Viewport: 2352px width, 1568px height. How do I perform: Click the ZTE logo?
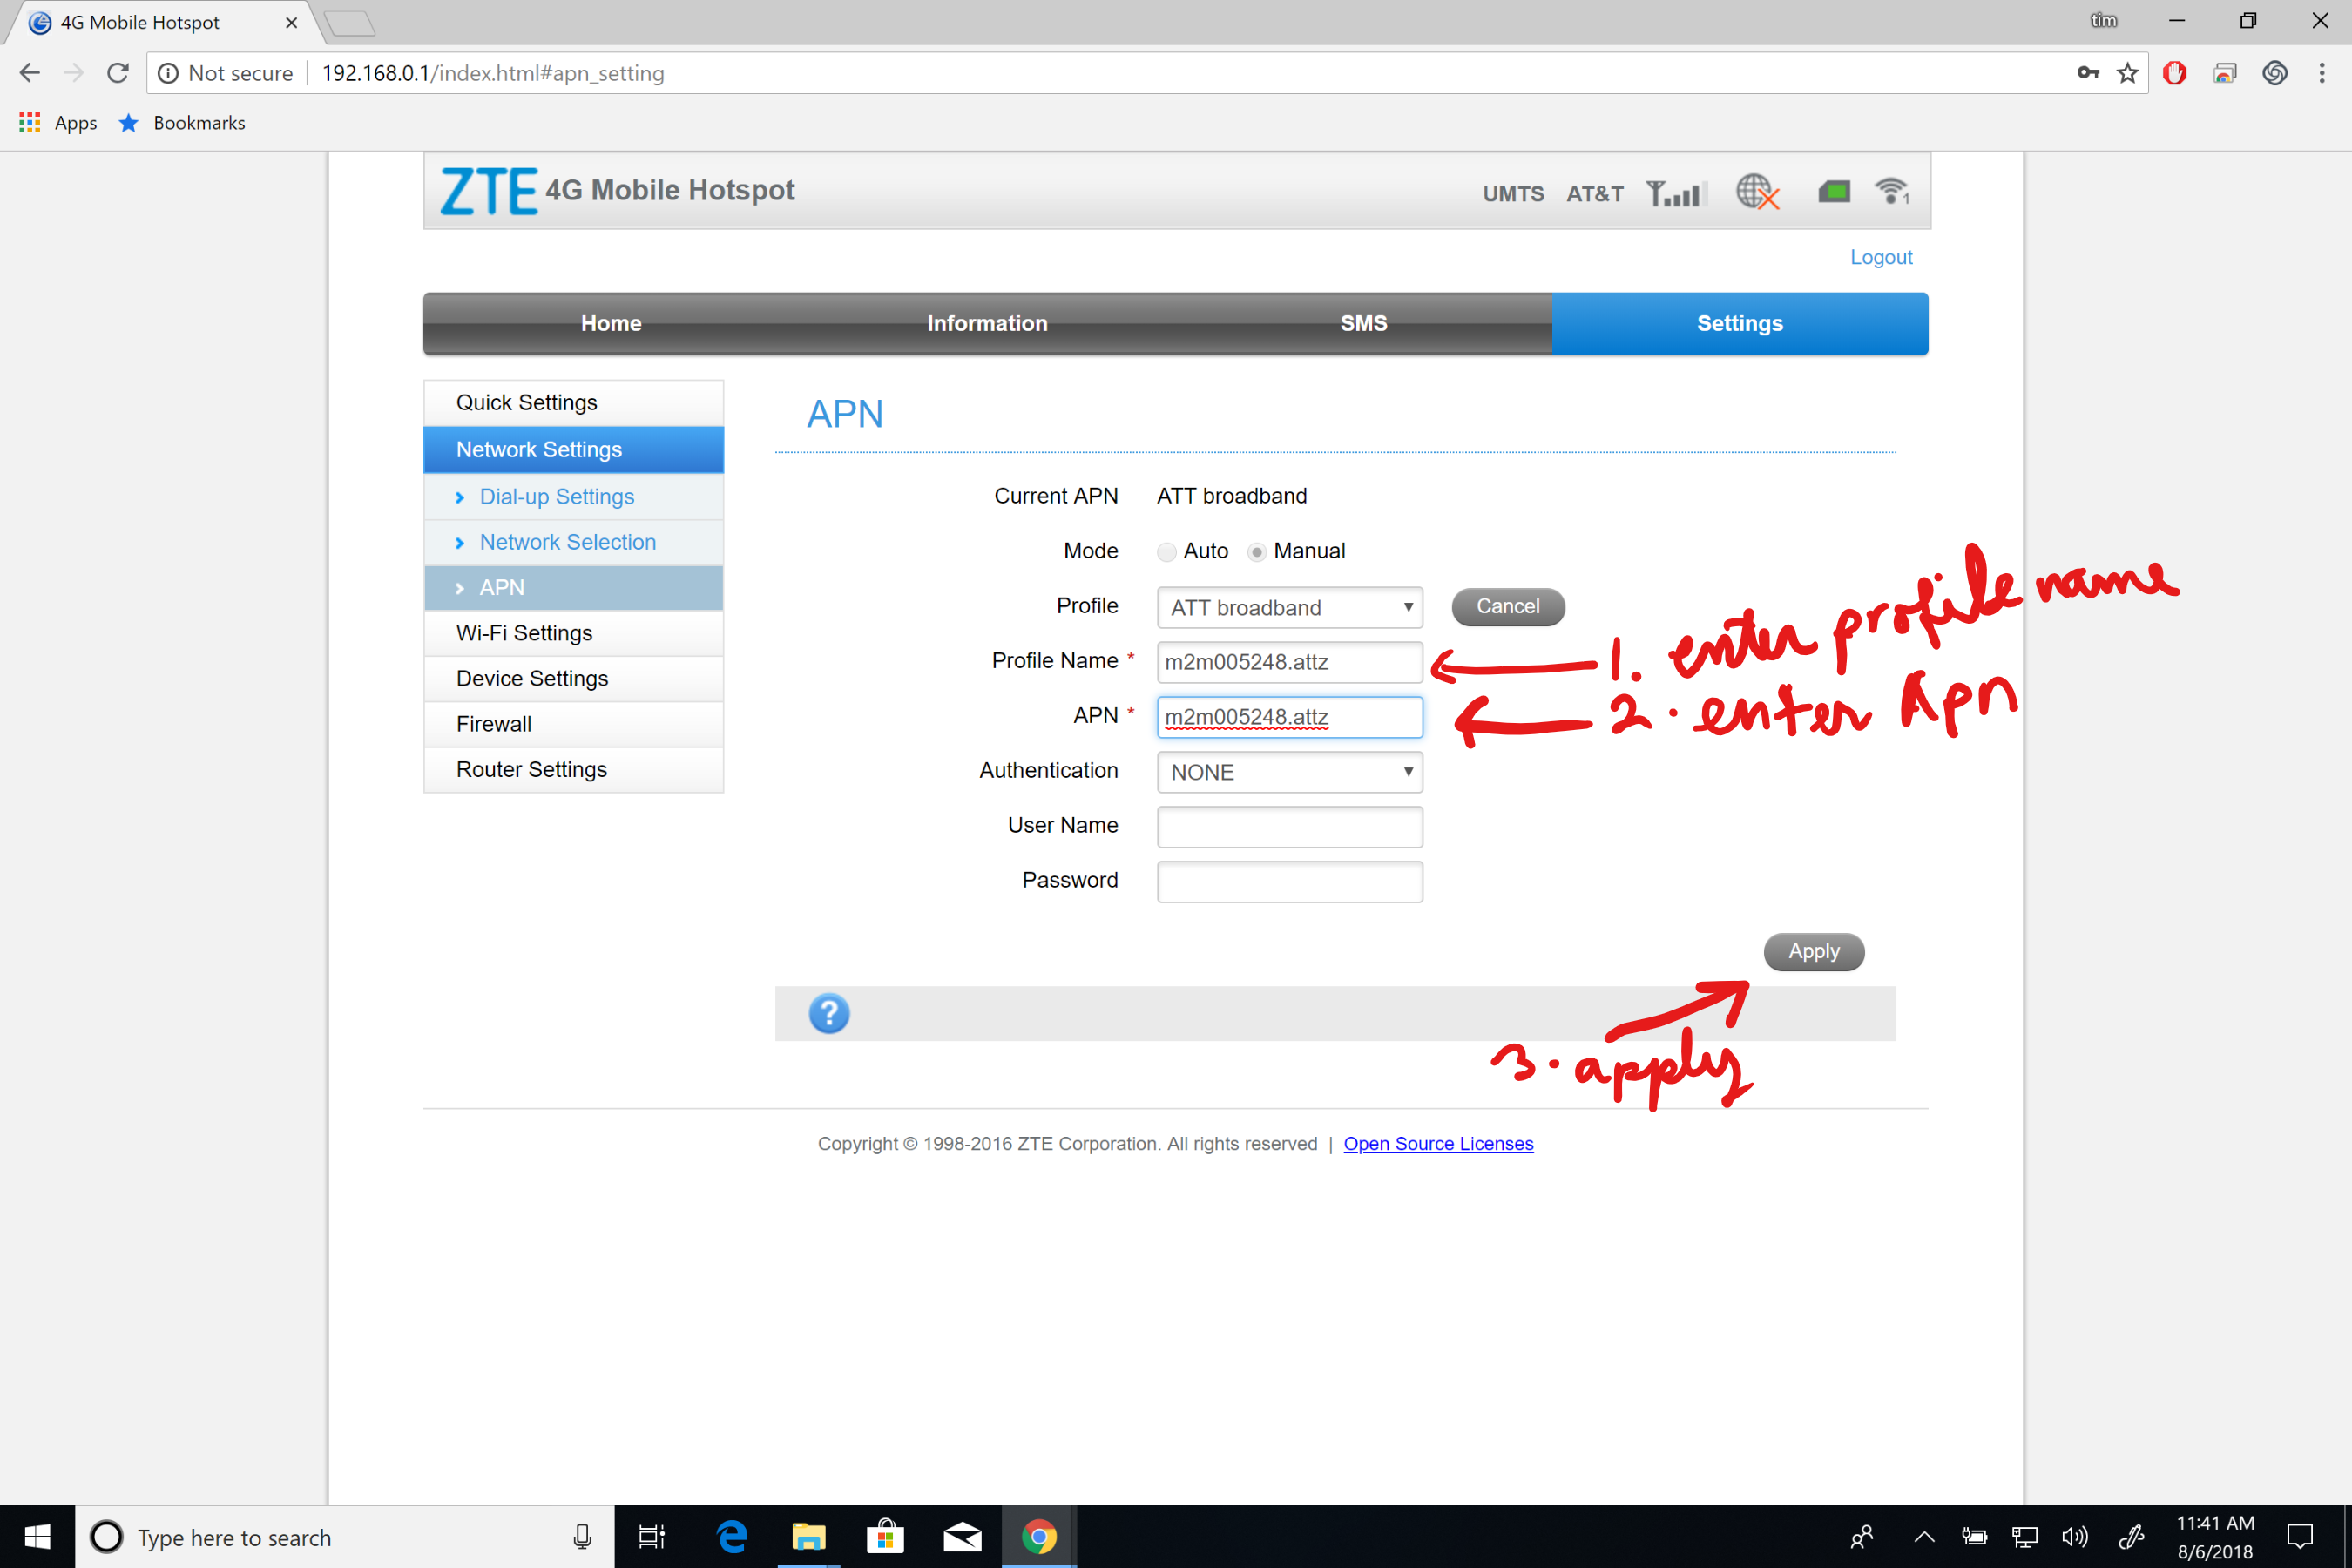(x=489, y=191)
